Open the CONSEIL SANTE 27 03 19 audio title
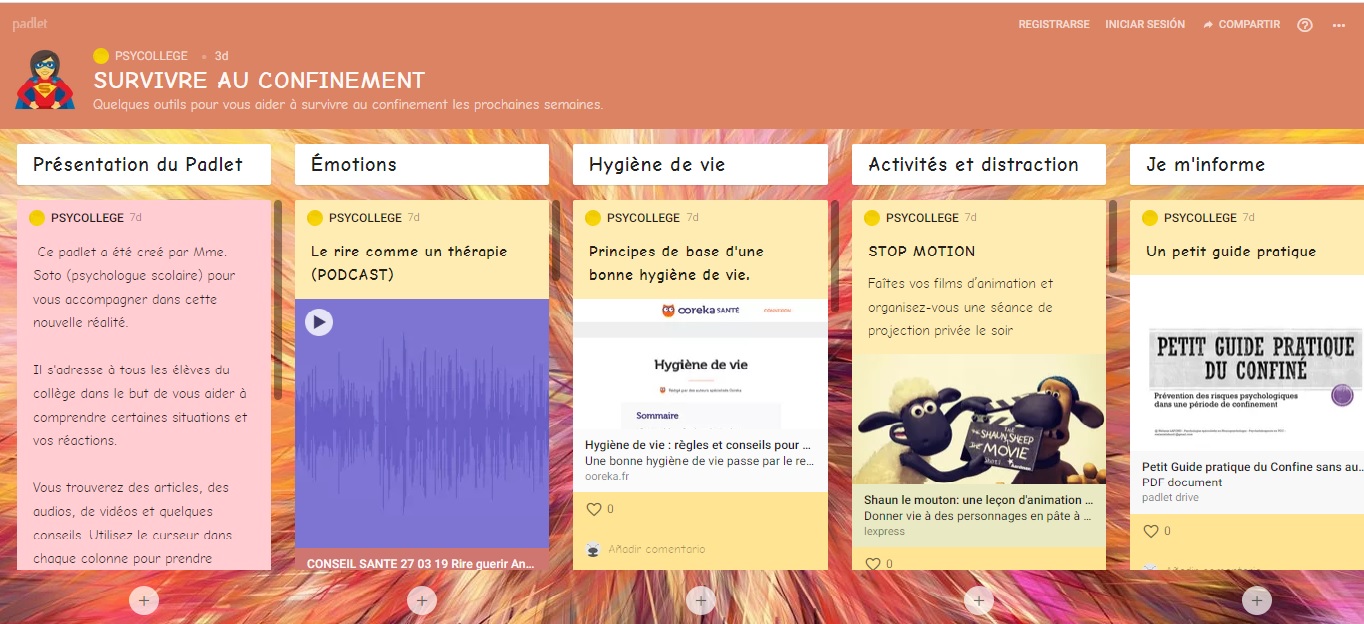The width and height of the screenshot is (1364, 624). [421, 564]
